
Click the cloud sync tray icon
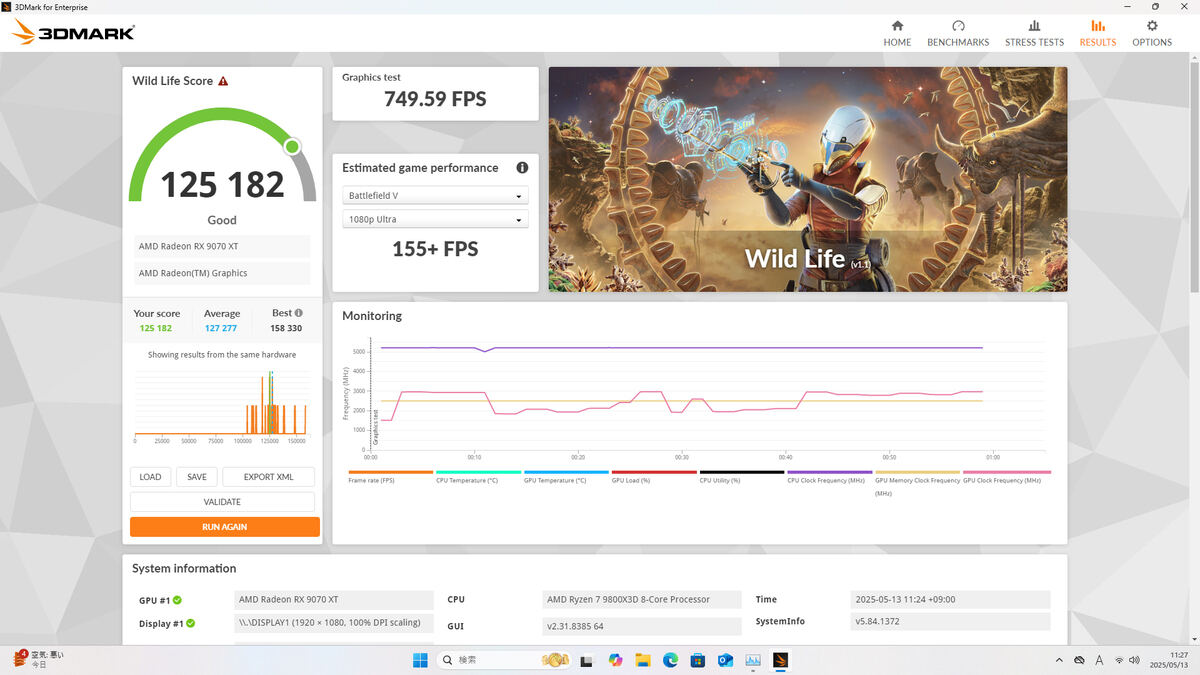[1079, 660]
